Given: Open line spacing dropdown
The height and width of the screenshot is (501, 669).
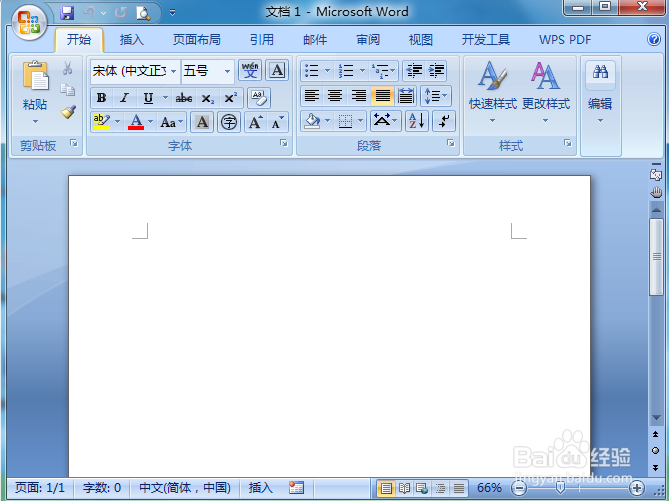Looking at the screenshot, I should 436,96.
